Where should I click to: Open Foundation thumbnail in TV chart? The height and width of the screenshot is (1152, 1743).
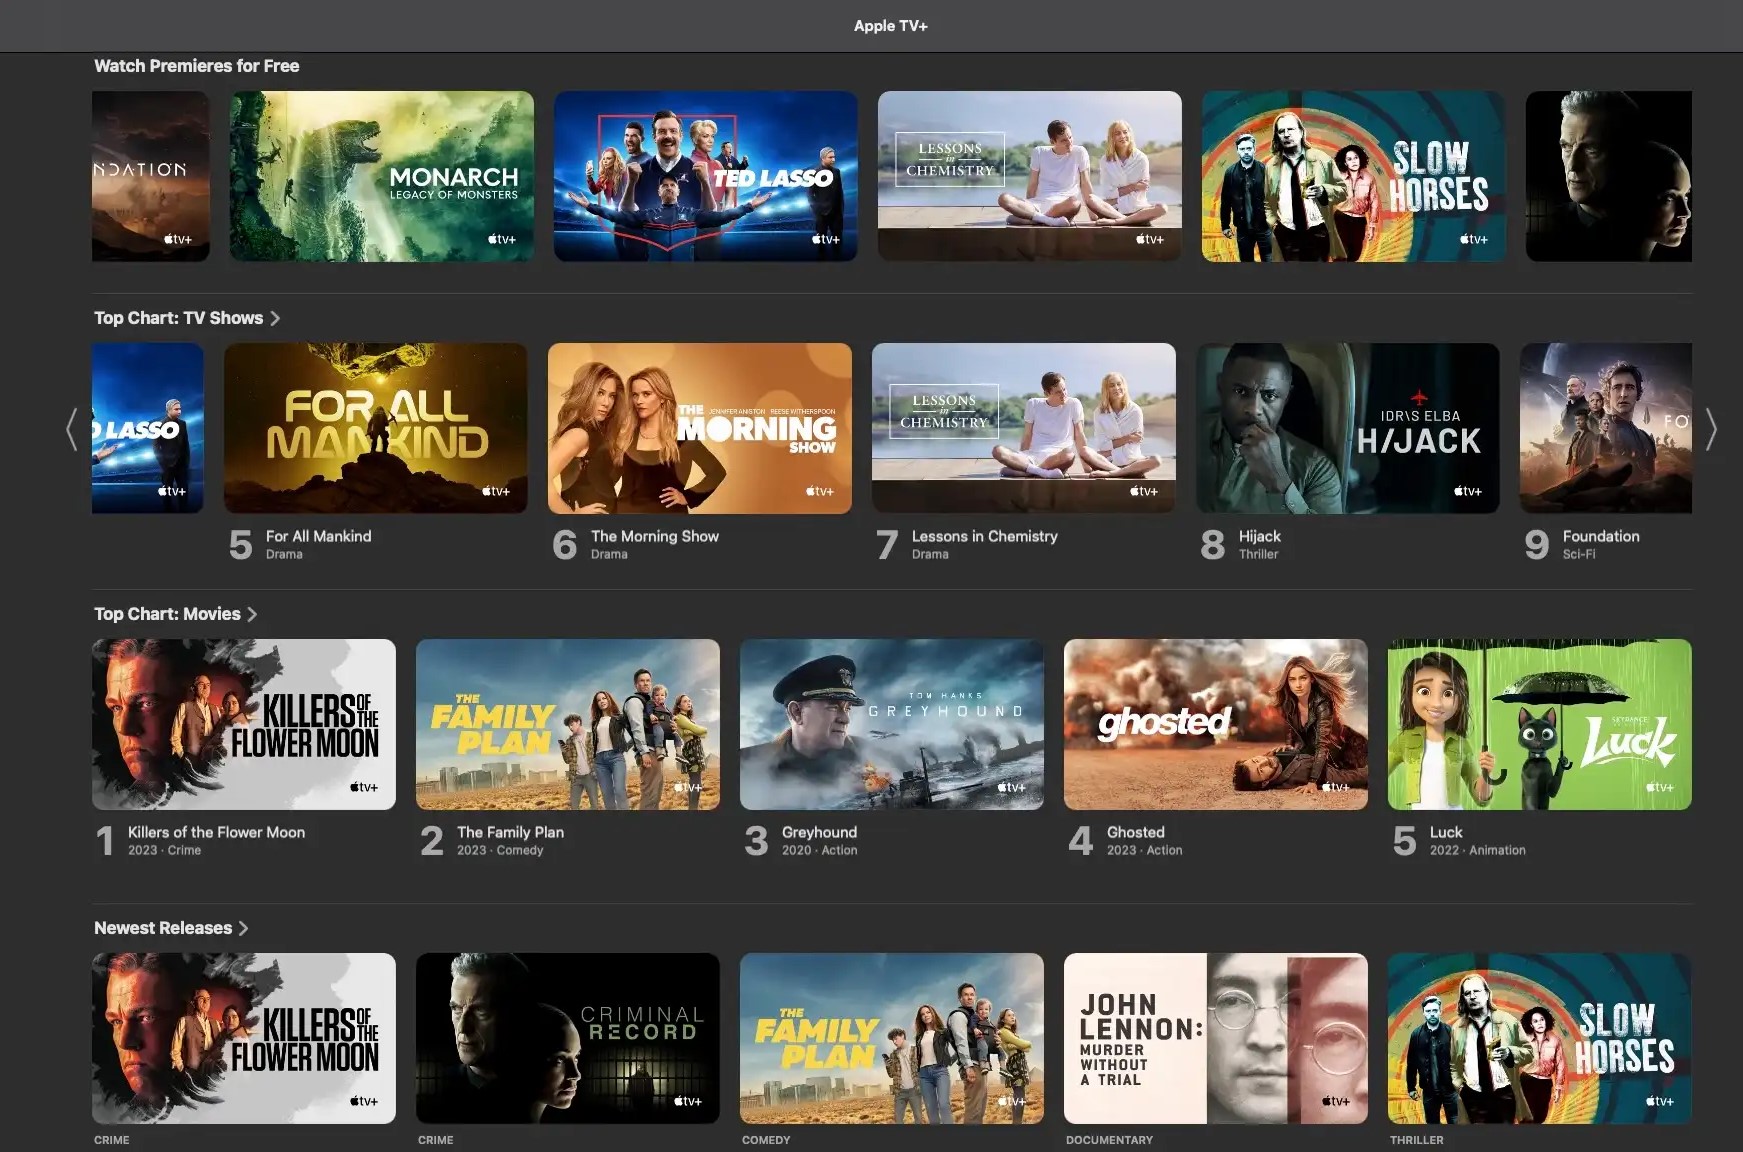click(x=1606, y=429)
